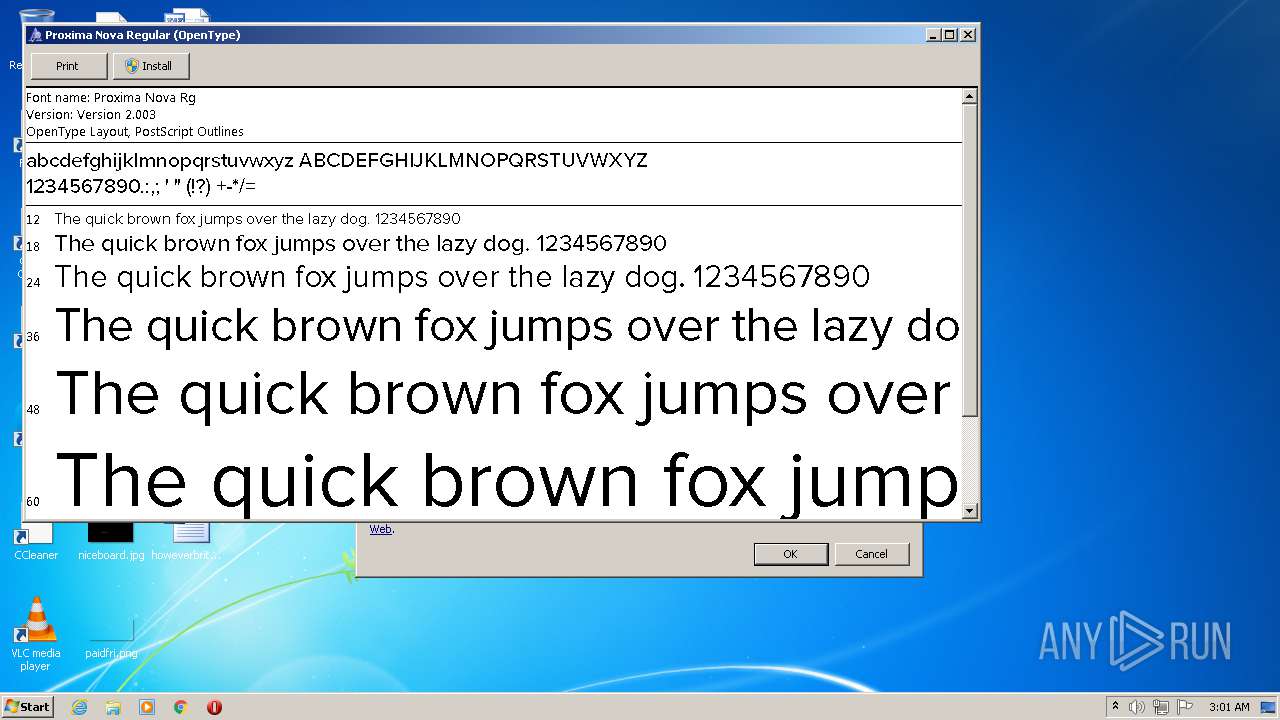Click the 36-point quick brown fox sample
1280x720 pixels.
(x=507, y=327)
